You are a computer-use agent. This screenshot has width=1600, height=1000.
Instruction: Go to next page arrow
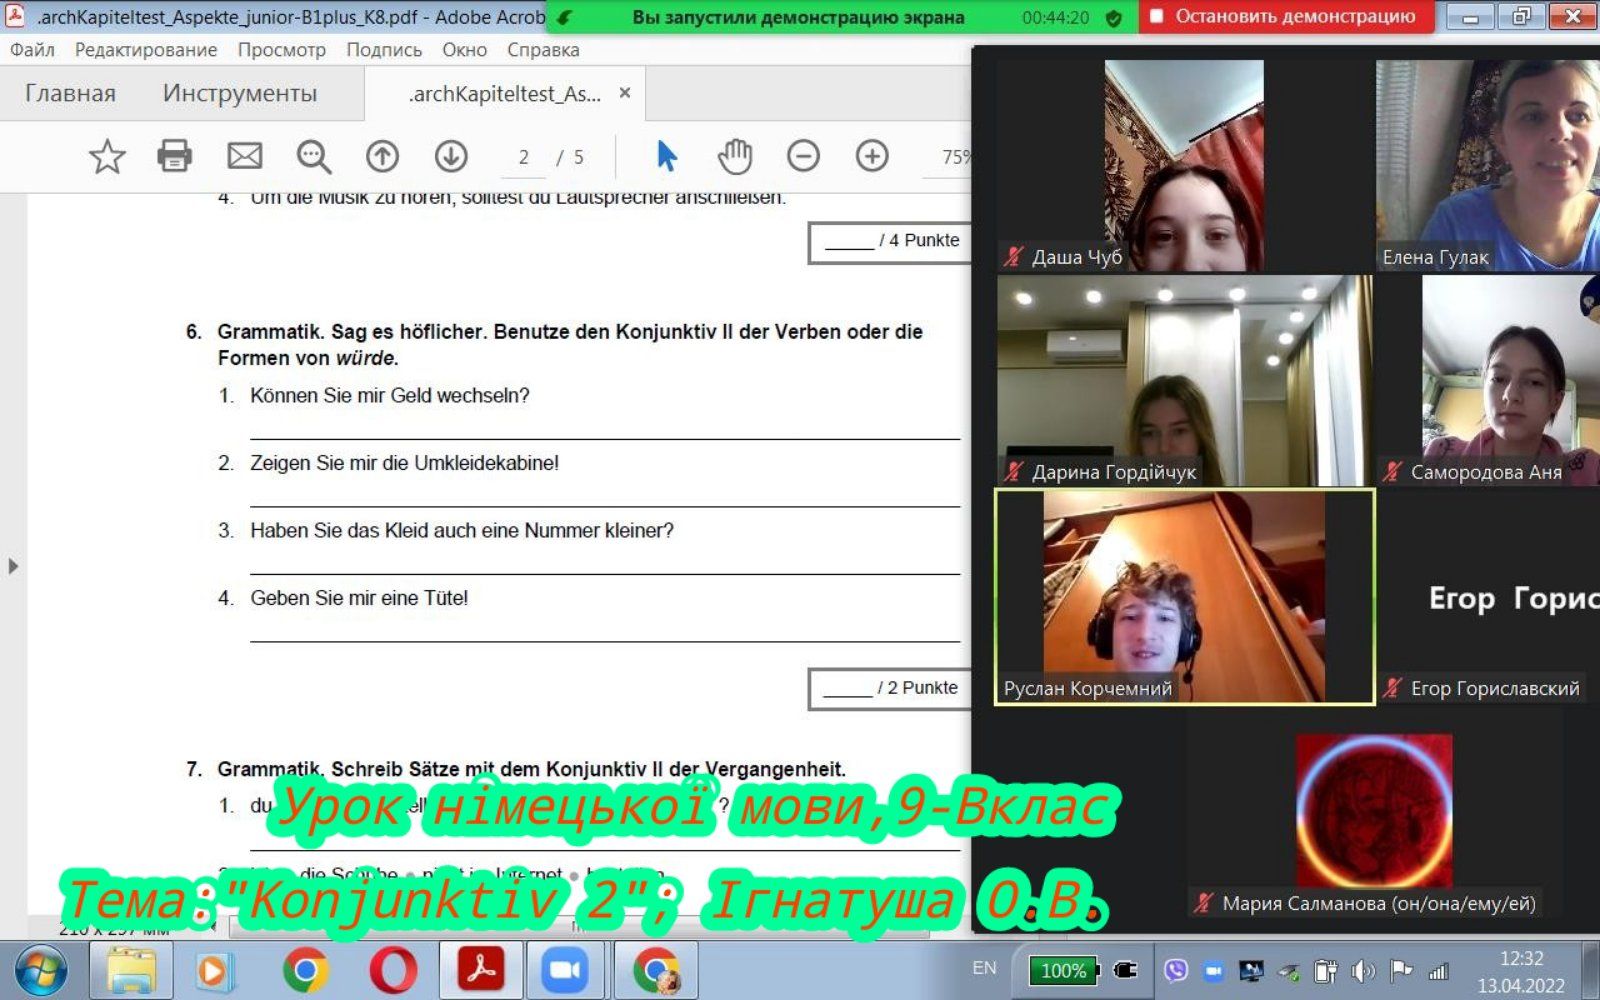click(451, 156)
